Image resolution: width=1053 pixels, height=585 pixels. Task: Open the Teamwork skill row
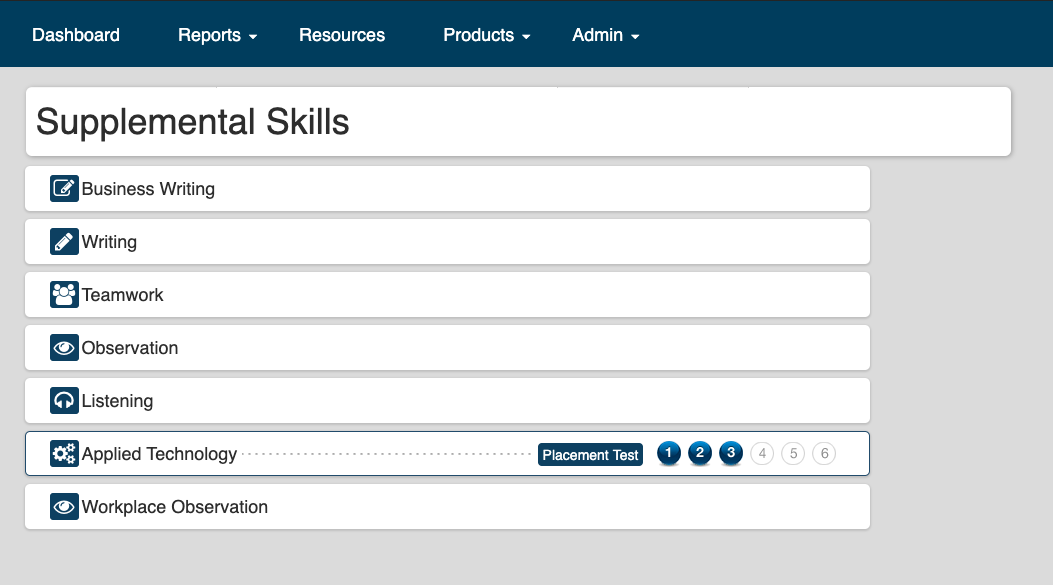(x=447, y=295)
